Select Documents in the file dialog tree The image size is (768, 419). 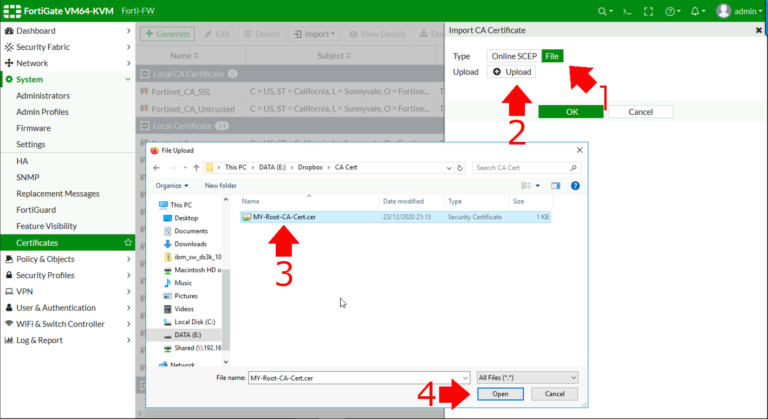[x=191, y=231]
